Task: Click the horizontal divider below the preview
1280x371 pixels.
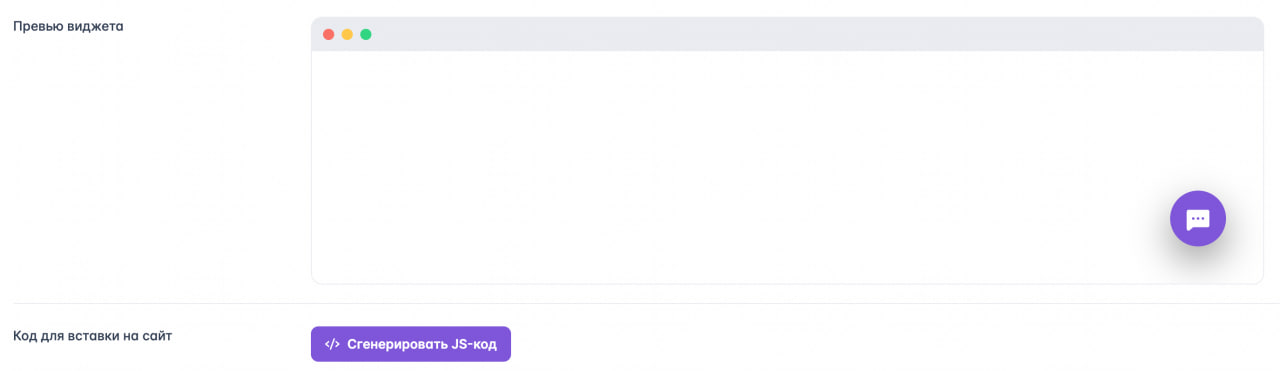Action: [645, 303]
